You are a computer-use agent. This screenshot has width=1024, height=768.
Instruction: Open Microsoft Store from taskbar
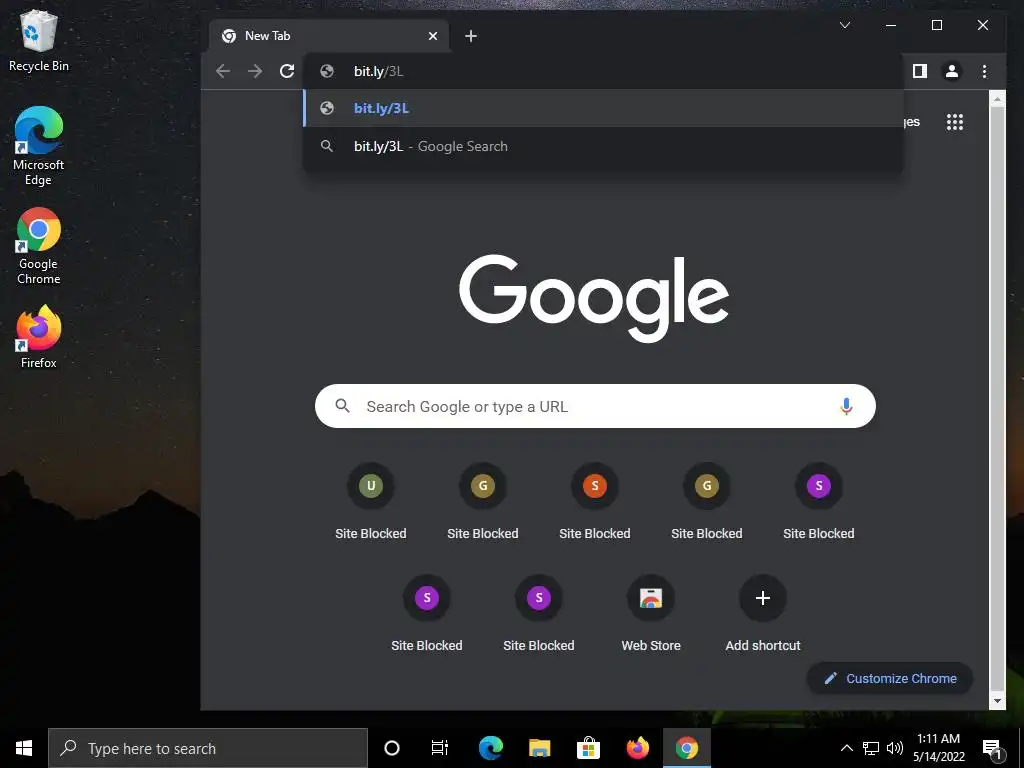pos(588,748)
